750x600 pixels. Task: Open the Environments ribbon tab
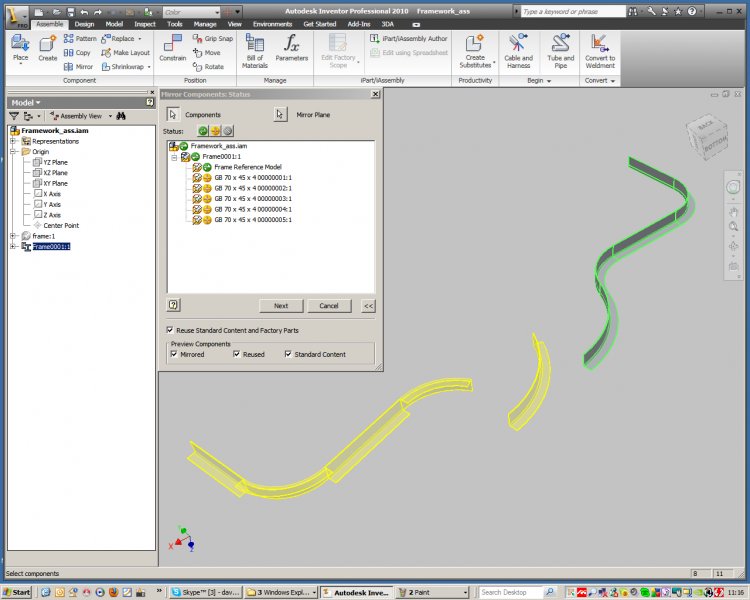pos(272,24)
